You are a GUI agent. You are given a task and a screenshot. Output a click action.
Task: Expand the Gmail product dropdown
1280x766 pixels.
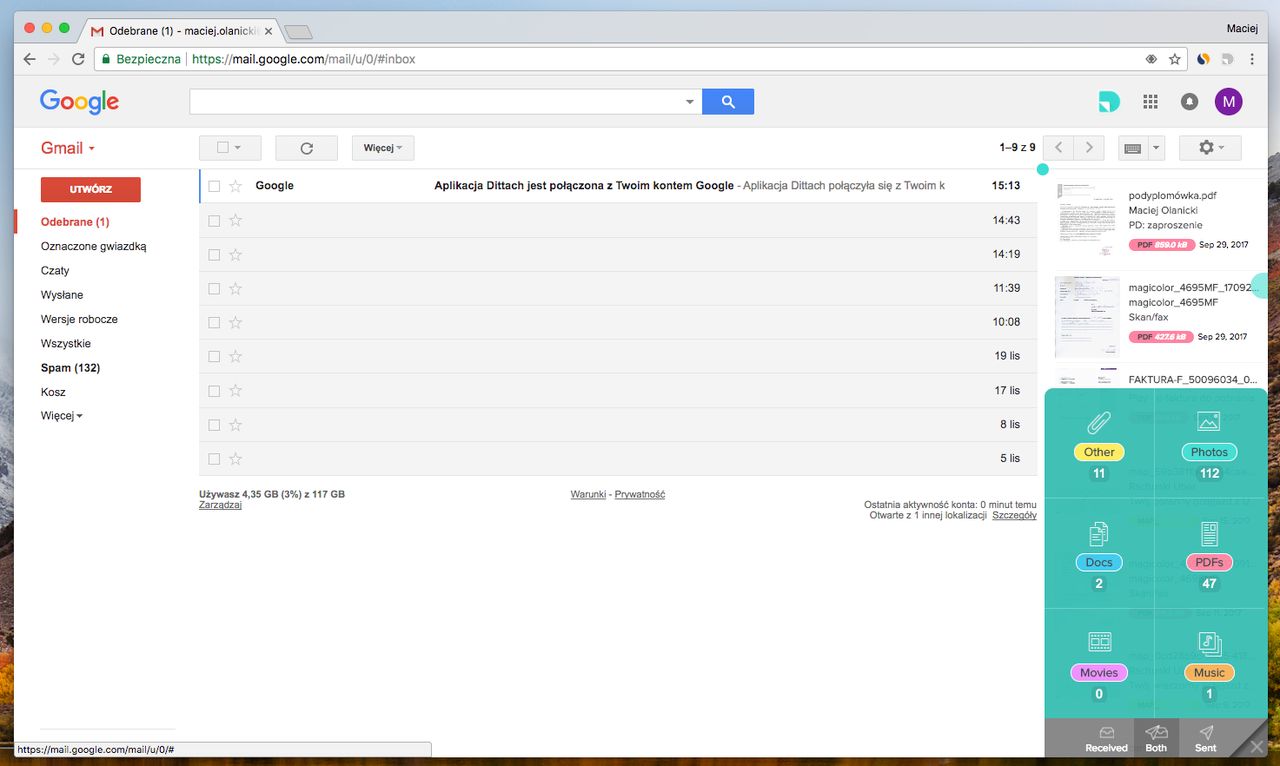(68, 148)
